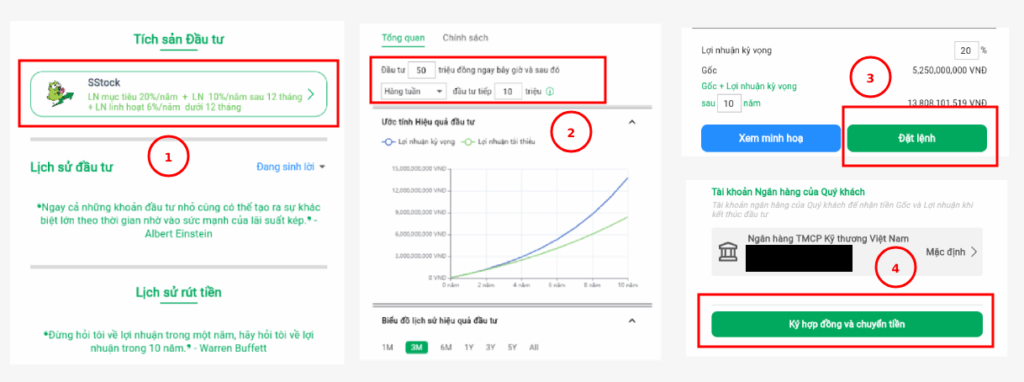Toggle the Lợi nhuận tối thiểu legend marker
1024x382 pixels.
coord(468,141)
